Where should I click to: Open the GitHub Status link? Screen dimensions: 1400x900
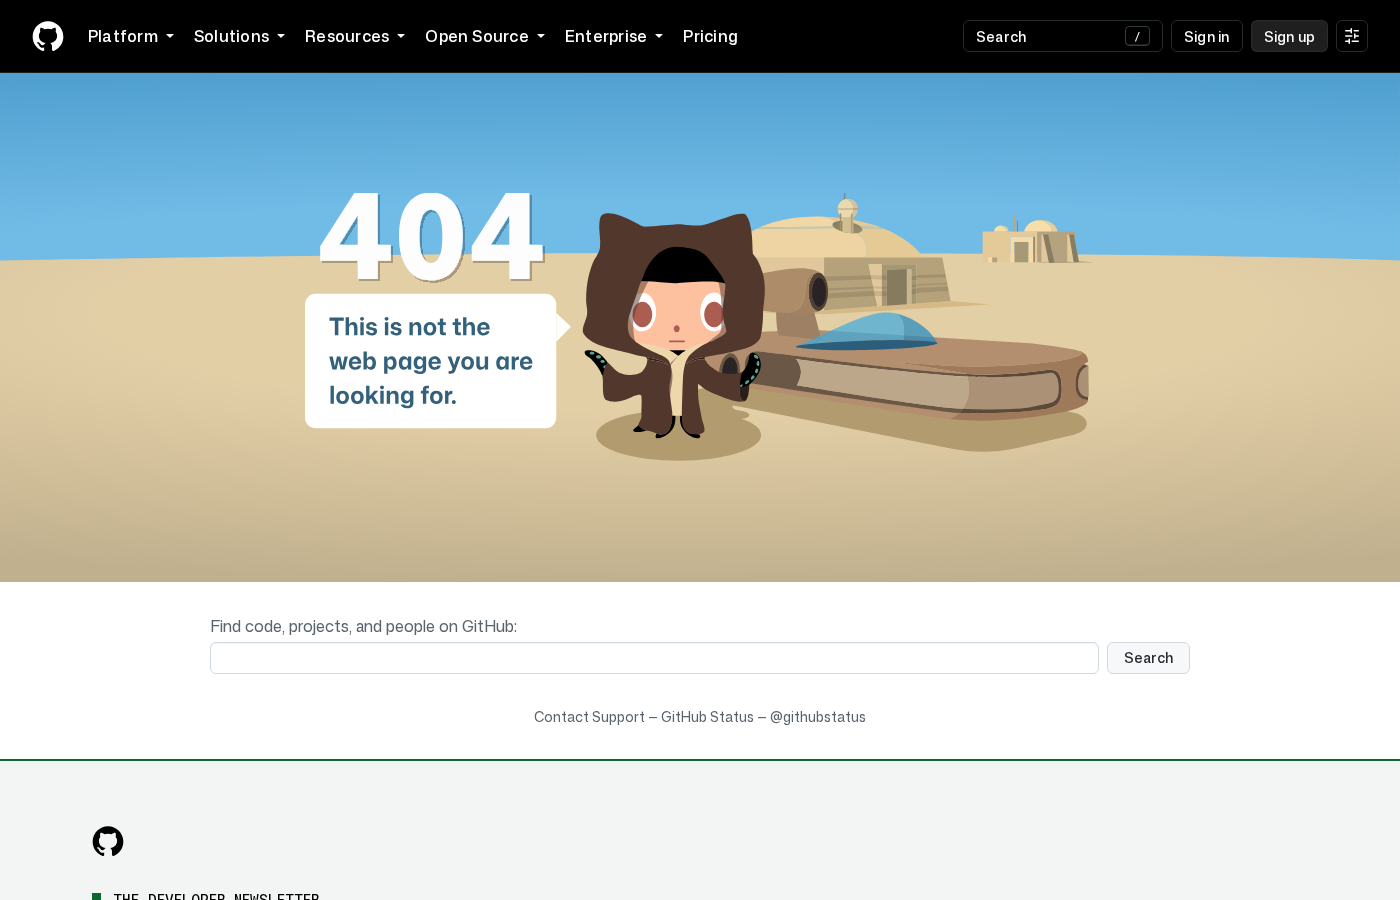[707, 717]
